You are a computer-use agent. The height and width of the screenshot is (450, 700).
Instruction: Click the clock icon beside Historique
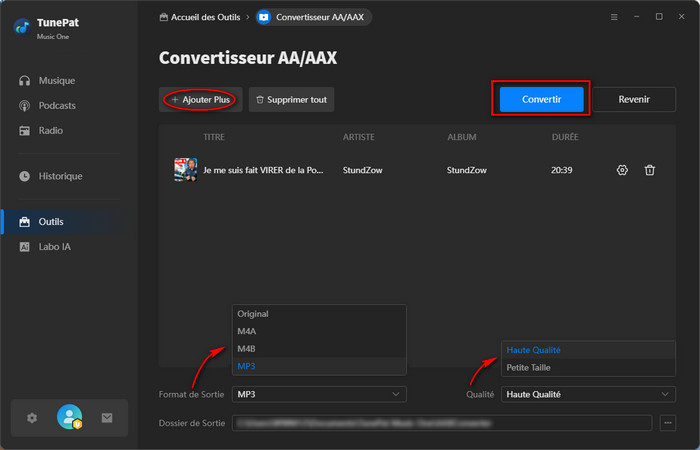tap(25, 176)
